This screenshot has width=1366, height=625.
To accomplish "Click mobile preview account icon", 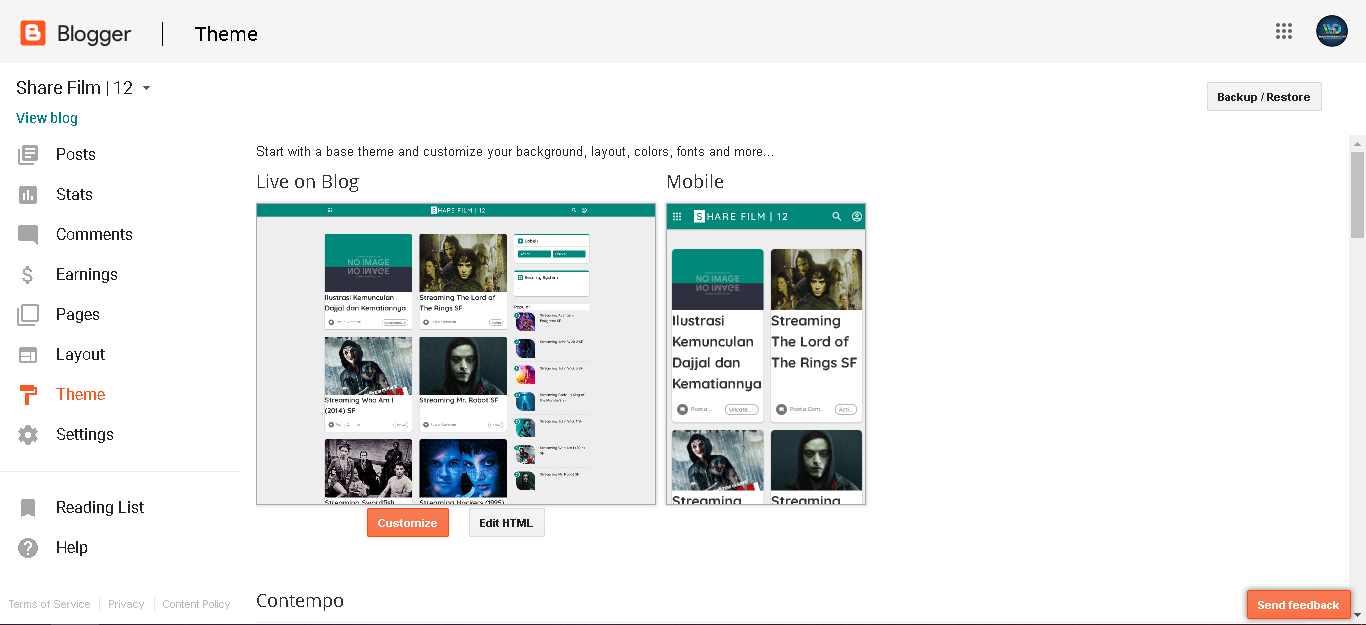I will tap(856, 216).
